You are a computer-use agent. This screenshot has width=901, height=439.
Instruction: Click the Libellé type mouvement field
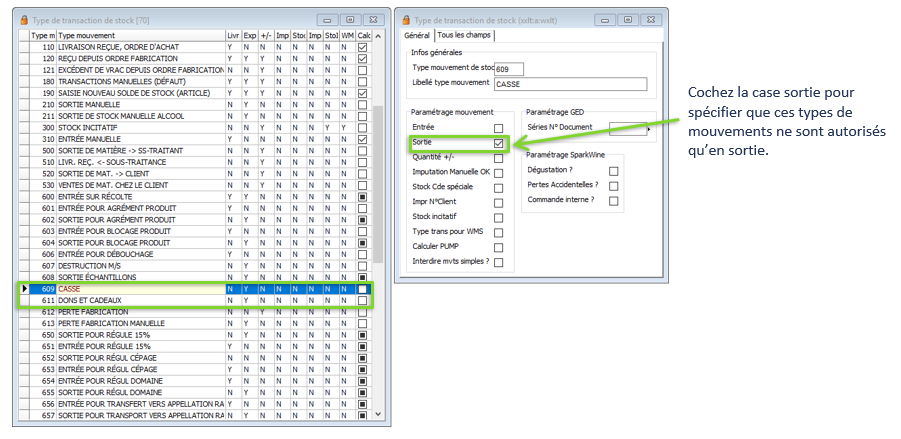click(578, 84)
